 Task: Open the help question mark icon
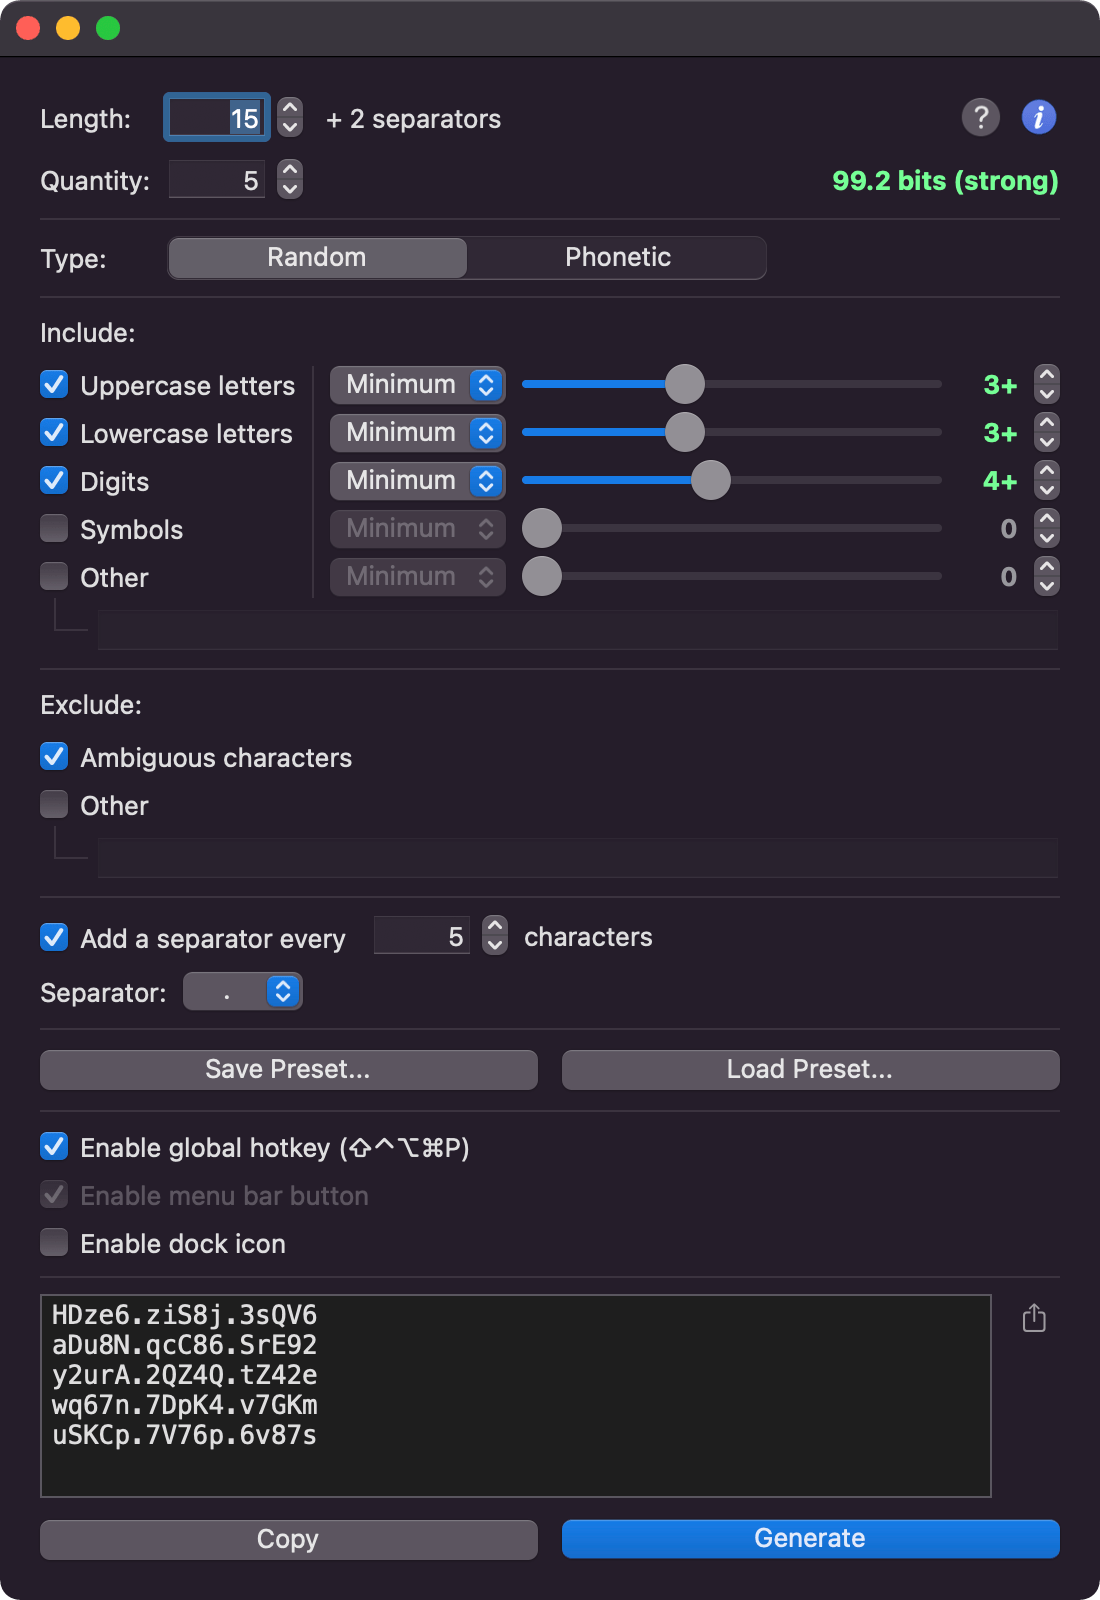point(981,118)
